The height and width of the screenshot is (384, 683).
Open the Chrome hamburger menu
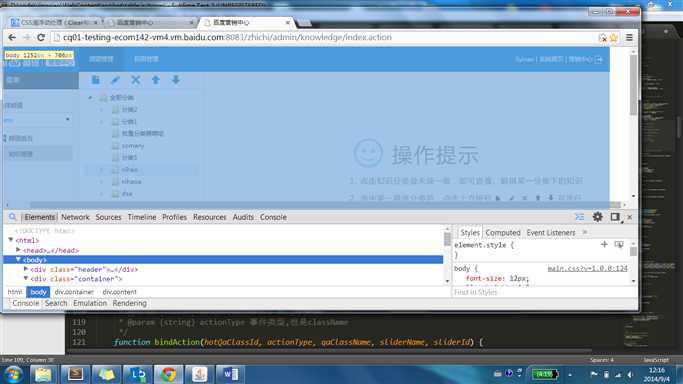pyautogui.click(x=629, y=37)
